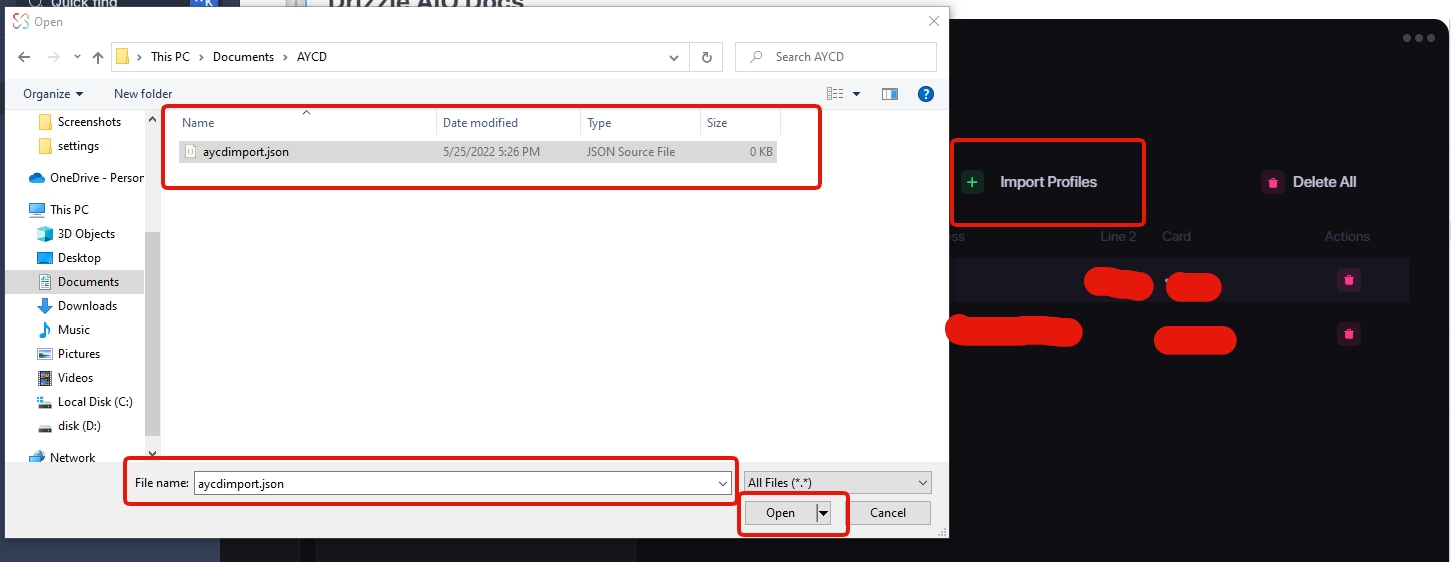Click the Open button
Screen dimensions: 1451x562
point(780,513)
